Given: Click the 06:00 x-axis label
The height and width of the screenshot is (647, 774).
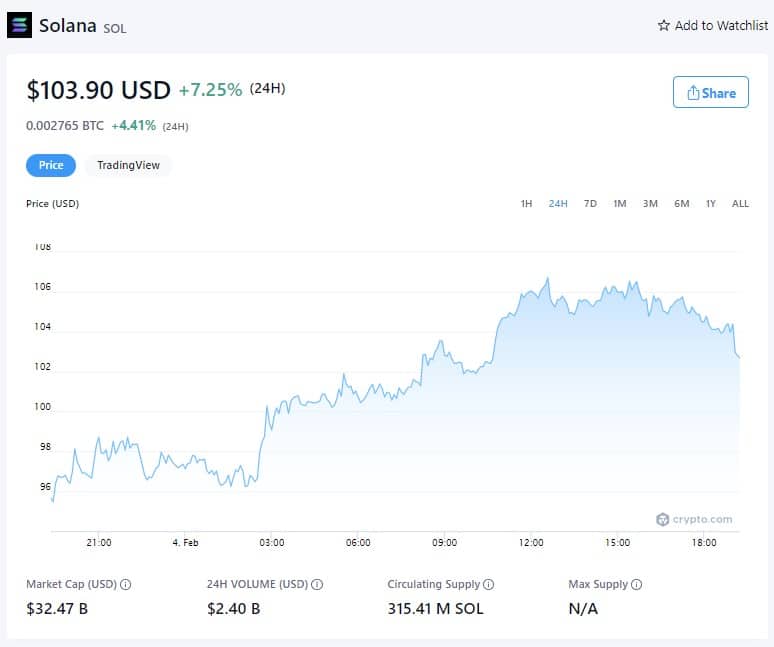Looking at the screenshot, I should (x=358, y=543).
